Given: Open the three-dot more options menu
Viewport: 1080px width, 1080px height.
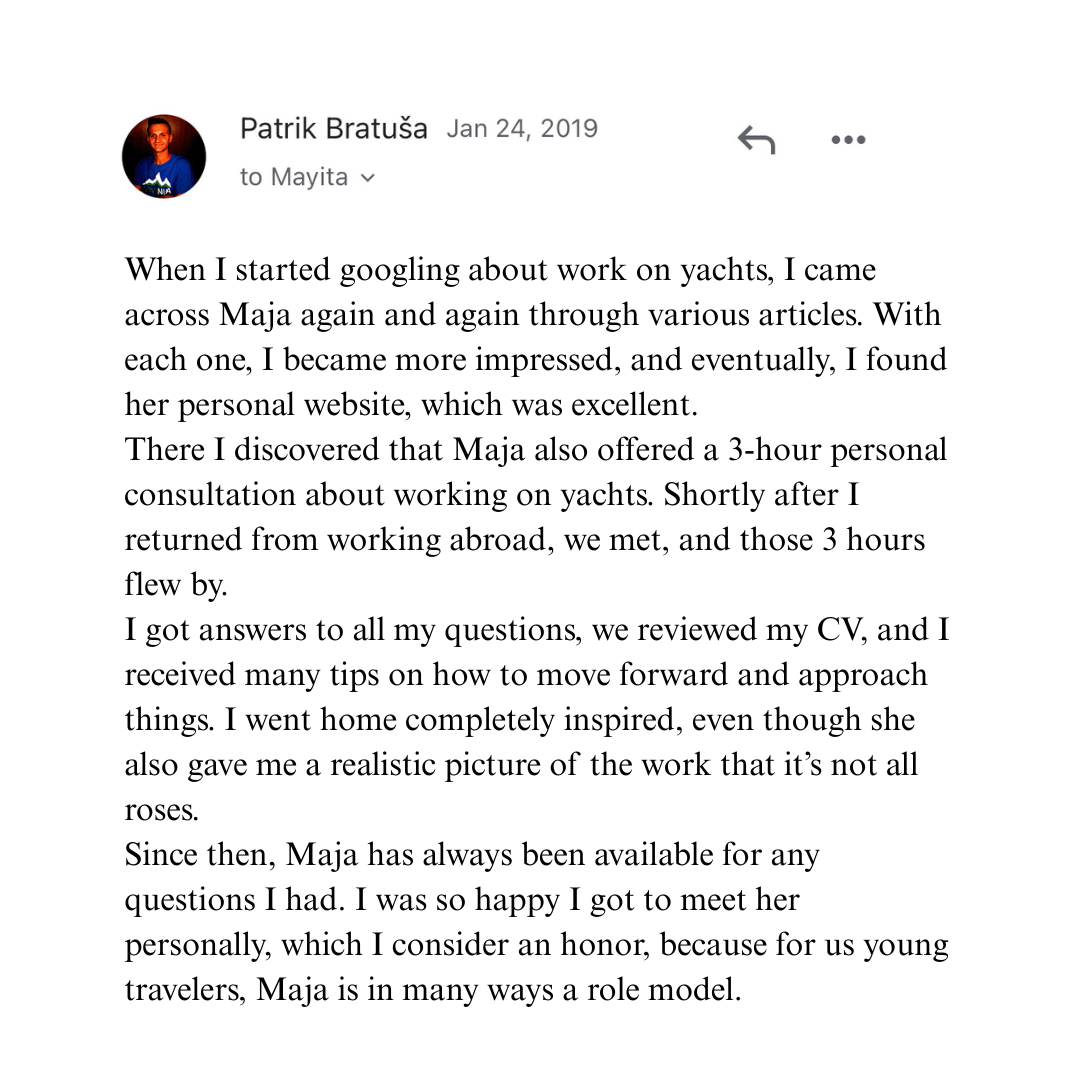Looking at the screenshot, I should point(848,140).
